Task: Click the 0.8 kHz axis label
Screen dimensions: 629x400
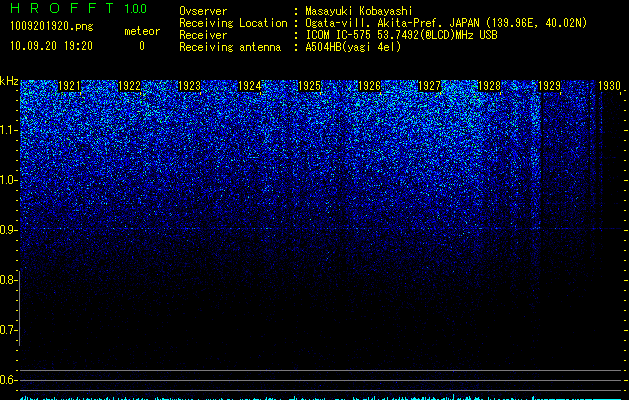Action: [7, 280]
